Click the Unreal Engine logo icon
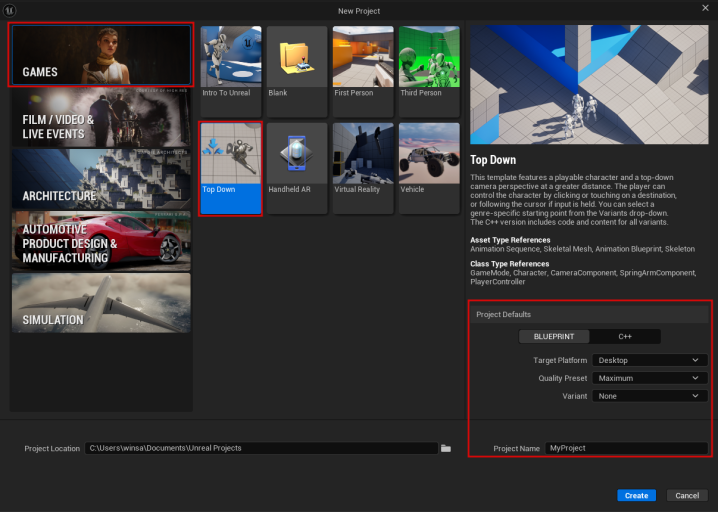Screen dimensions: 718x512 click(x=9, y=10)
